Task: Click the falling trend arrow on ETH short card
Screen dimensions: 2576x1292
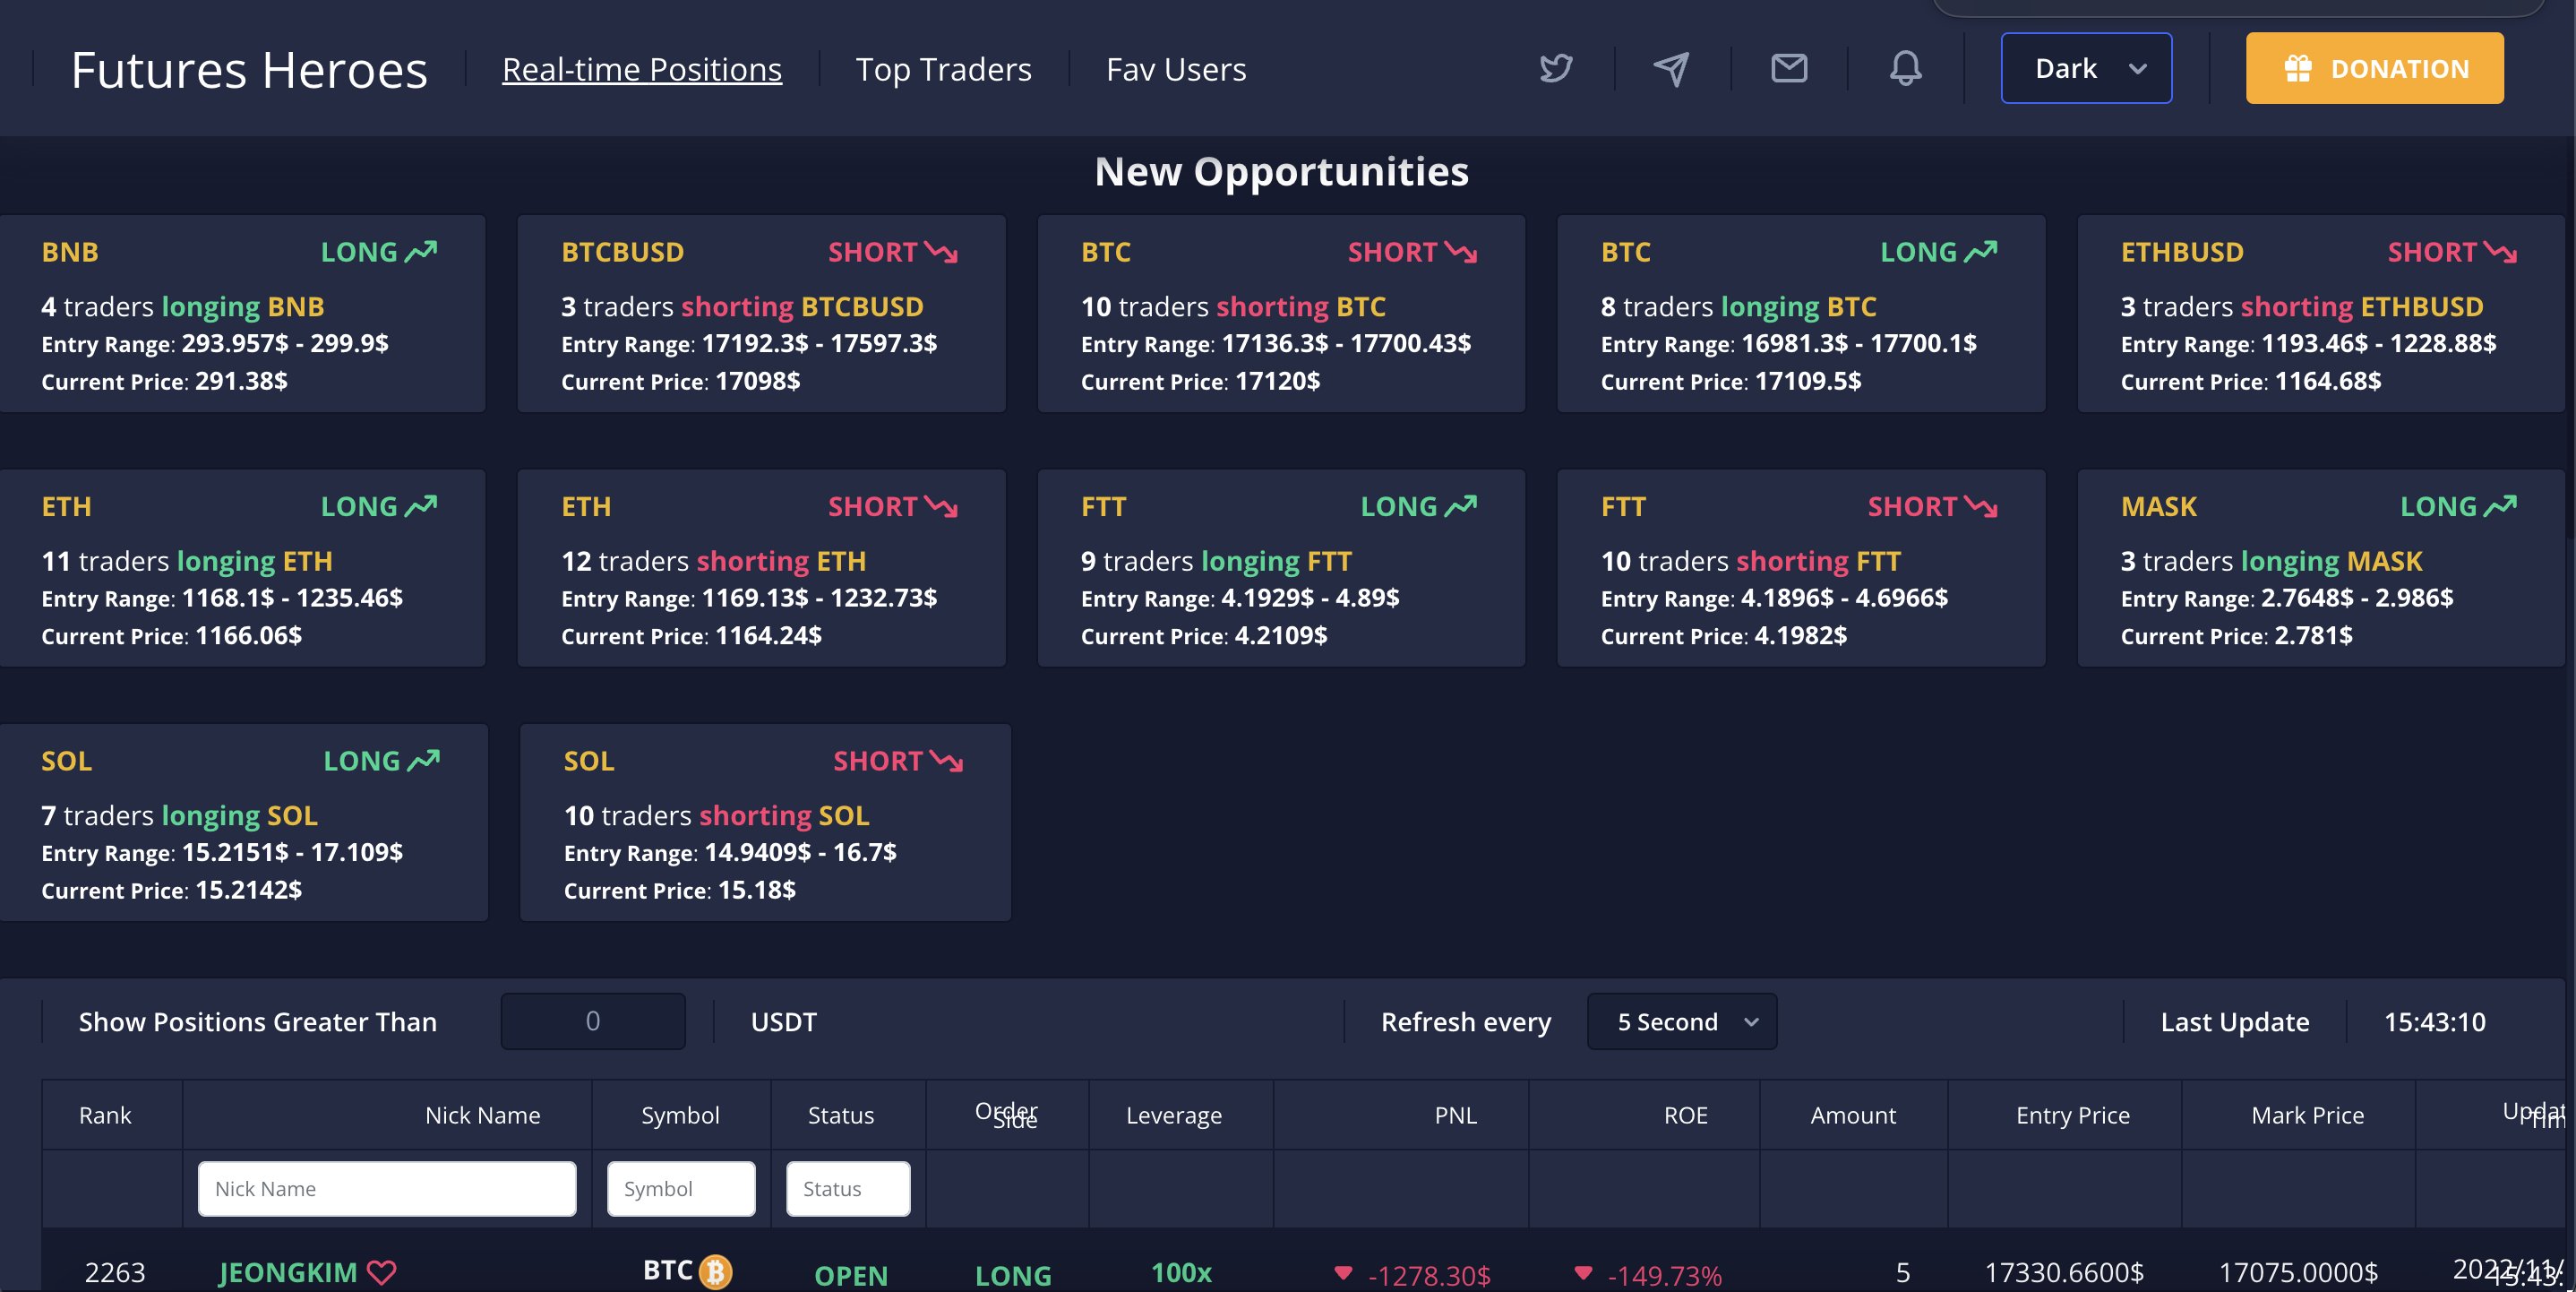Action: tap(941, 506)
